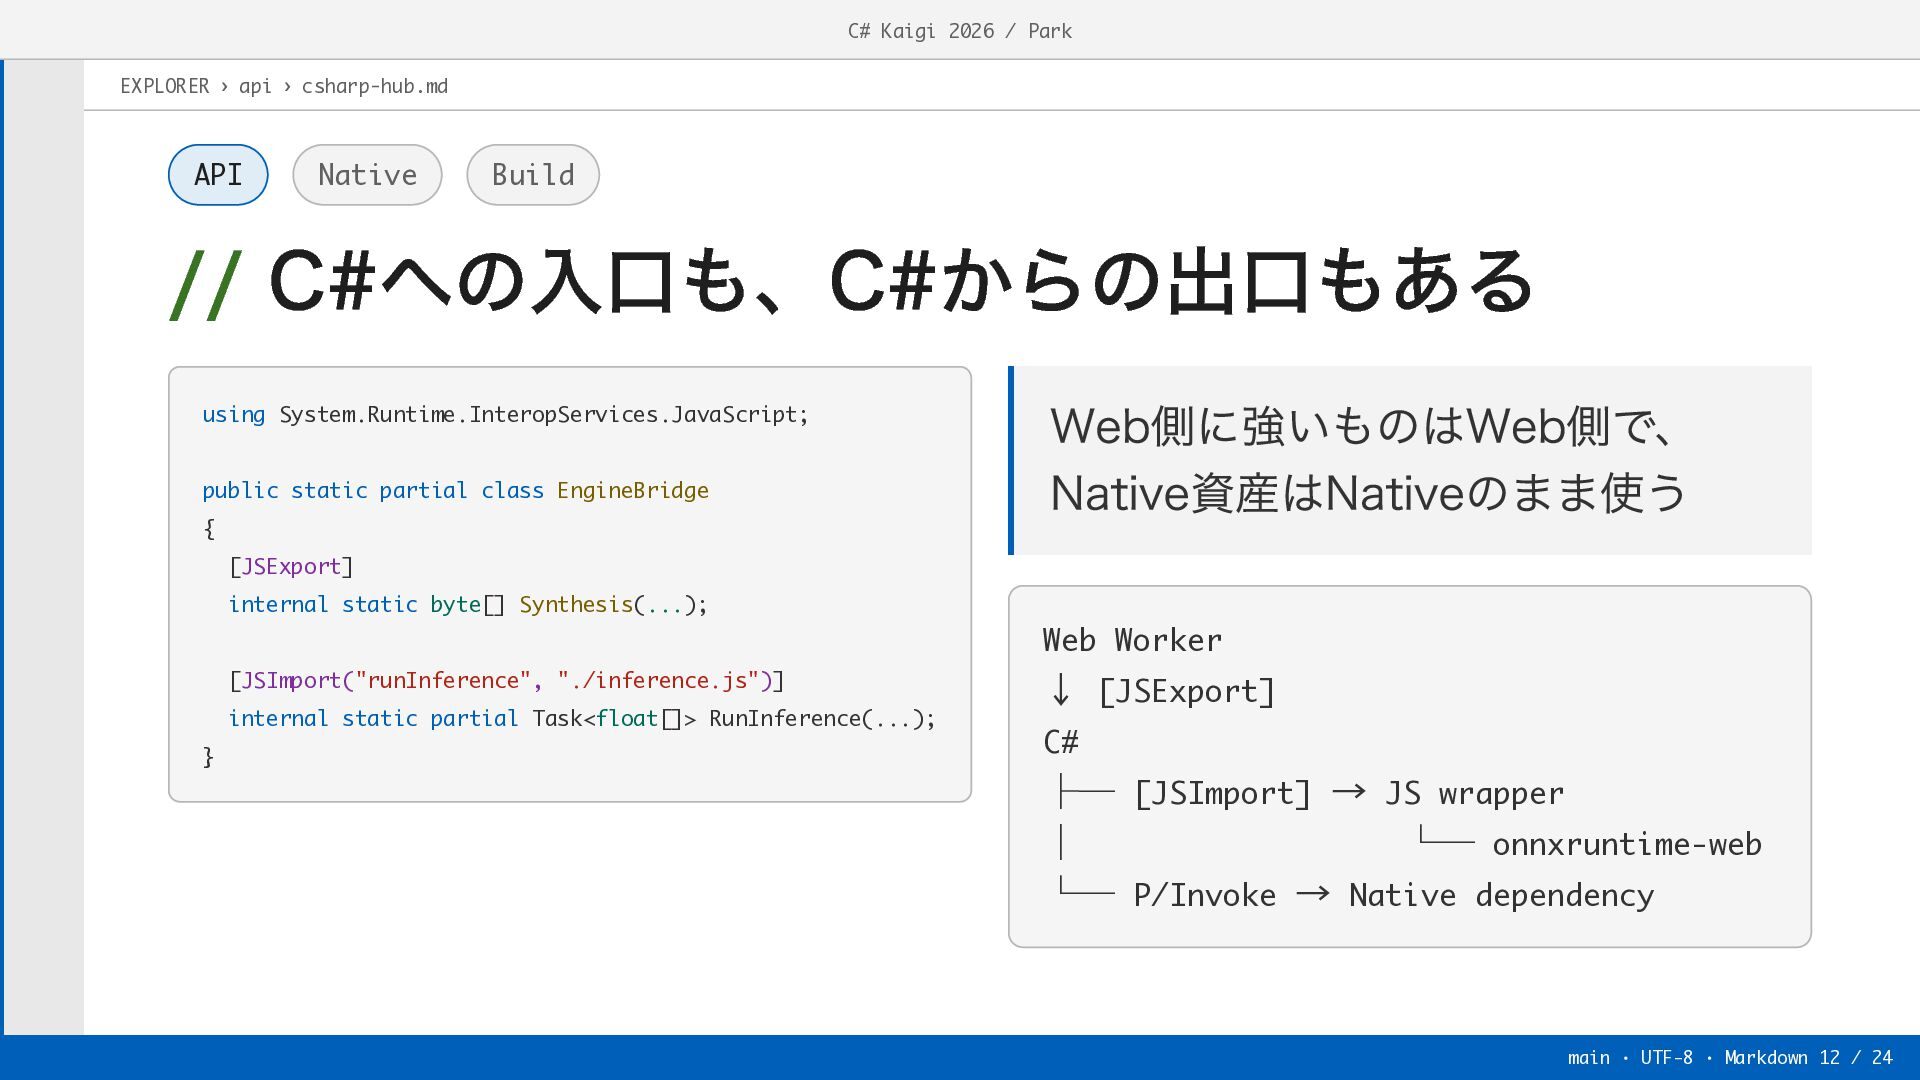Screen dimensions: 1920x1080
Task: Open the UTF-8 encoding selector
Action: (1666, 1058)
